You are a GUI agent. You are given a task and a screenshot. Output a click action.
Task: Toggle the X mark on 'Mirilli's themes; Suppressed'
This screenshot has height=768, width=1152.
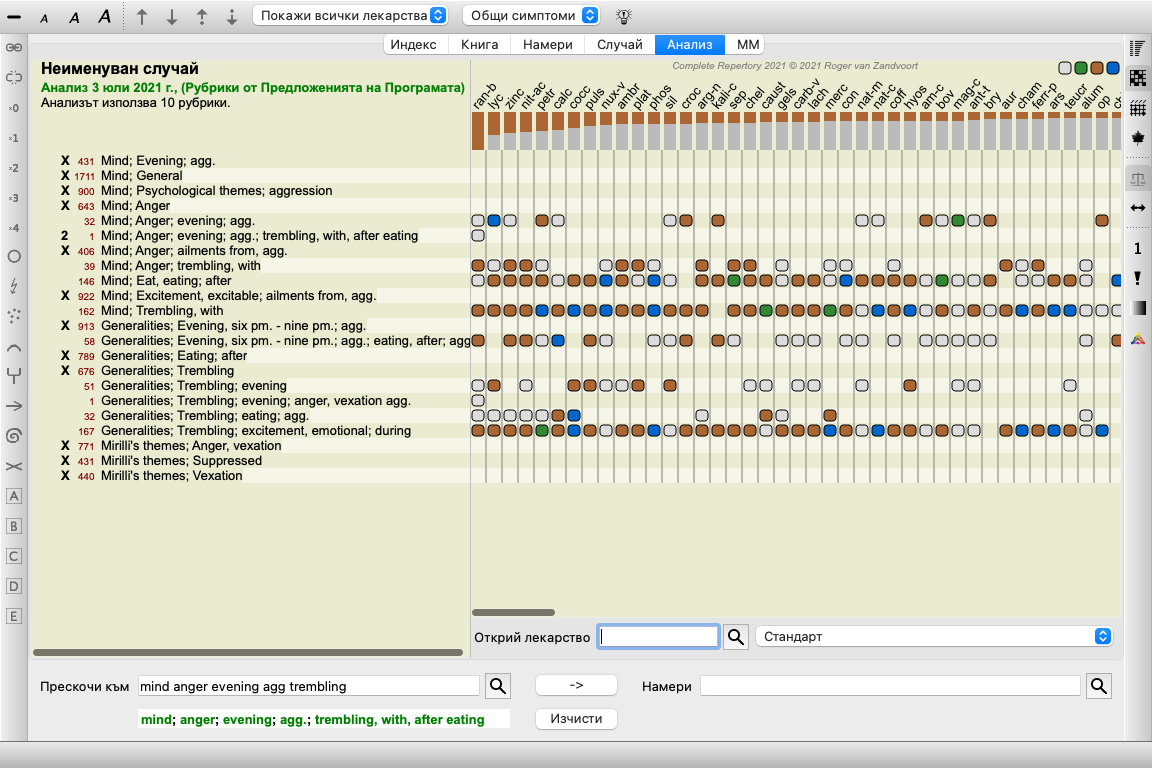[x=65, y=461]
